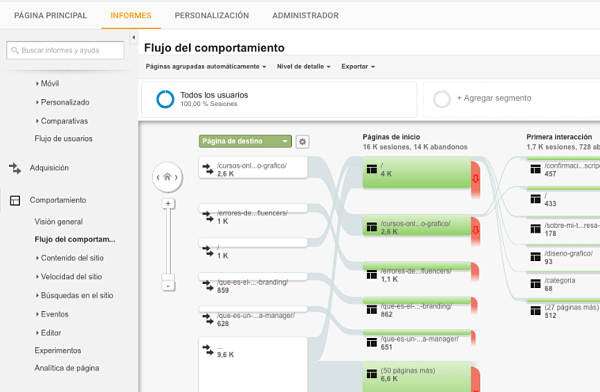Click the home navigation icon in flow
Viewport: 600px width, 392px height.
(167, 177)
